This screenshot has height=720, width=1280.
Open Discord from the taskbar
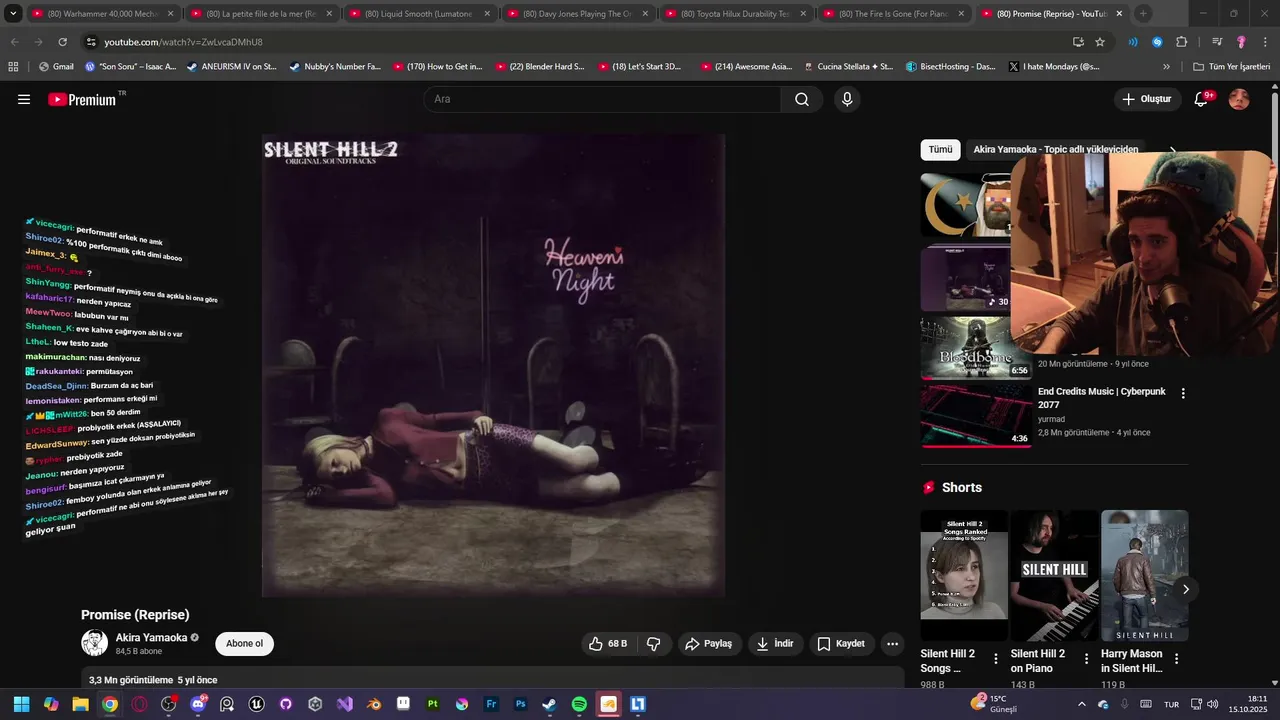[198, 704]
